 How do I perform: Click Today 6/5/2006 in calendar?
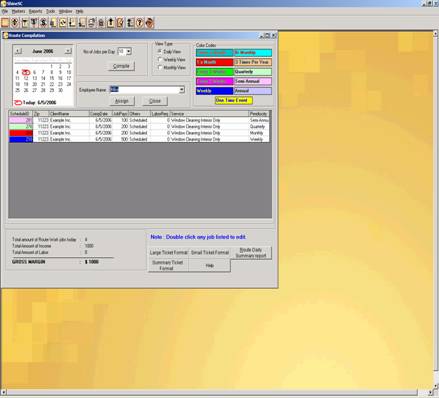pyautogui.click(x=35, y=103)
